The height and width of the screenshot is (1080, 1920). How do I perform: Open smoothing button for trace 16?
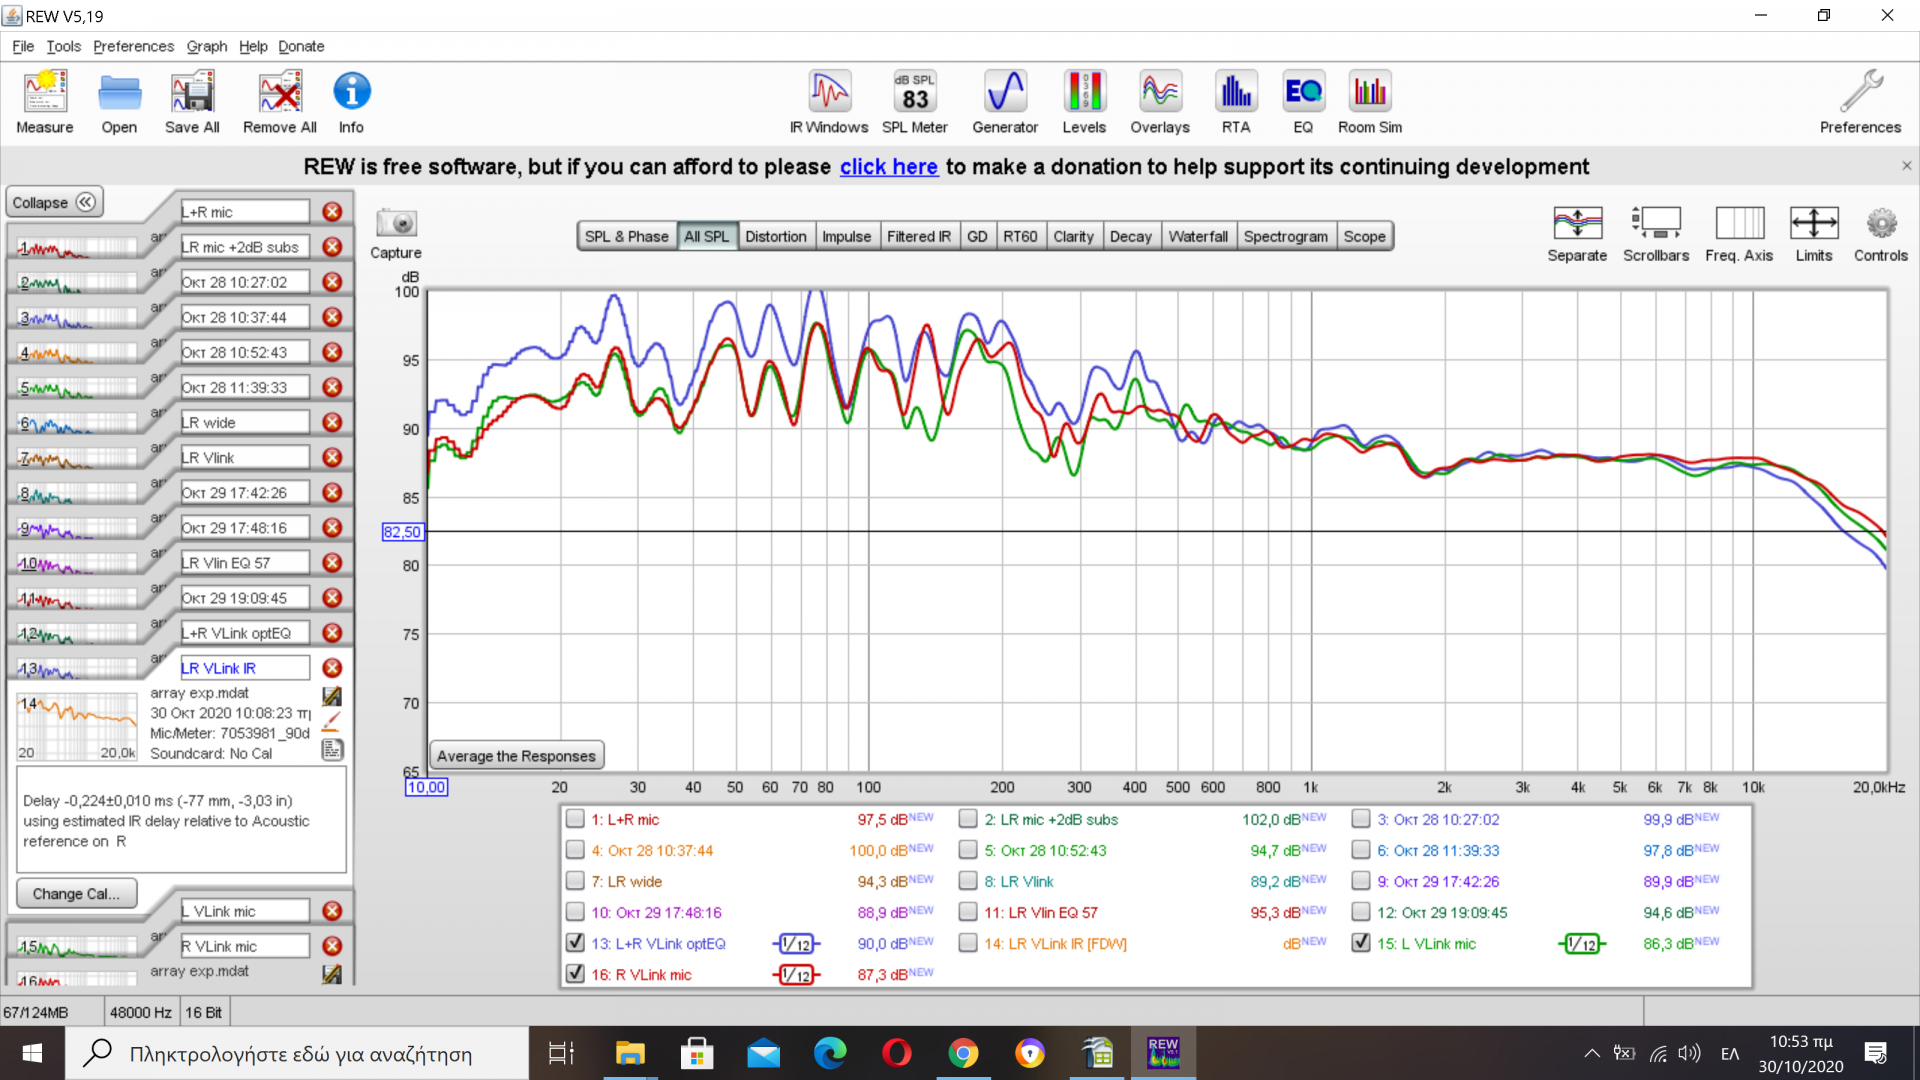click(797, 975)
